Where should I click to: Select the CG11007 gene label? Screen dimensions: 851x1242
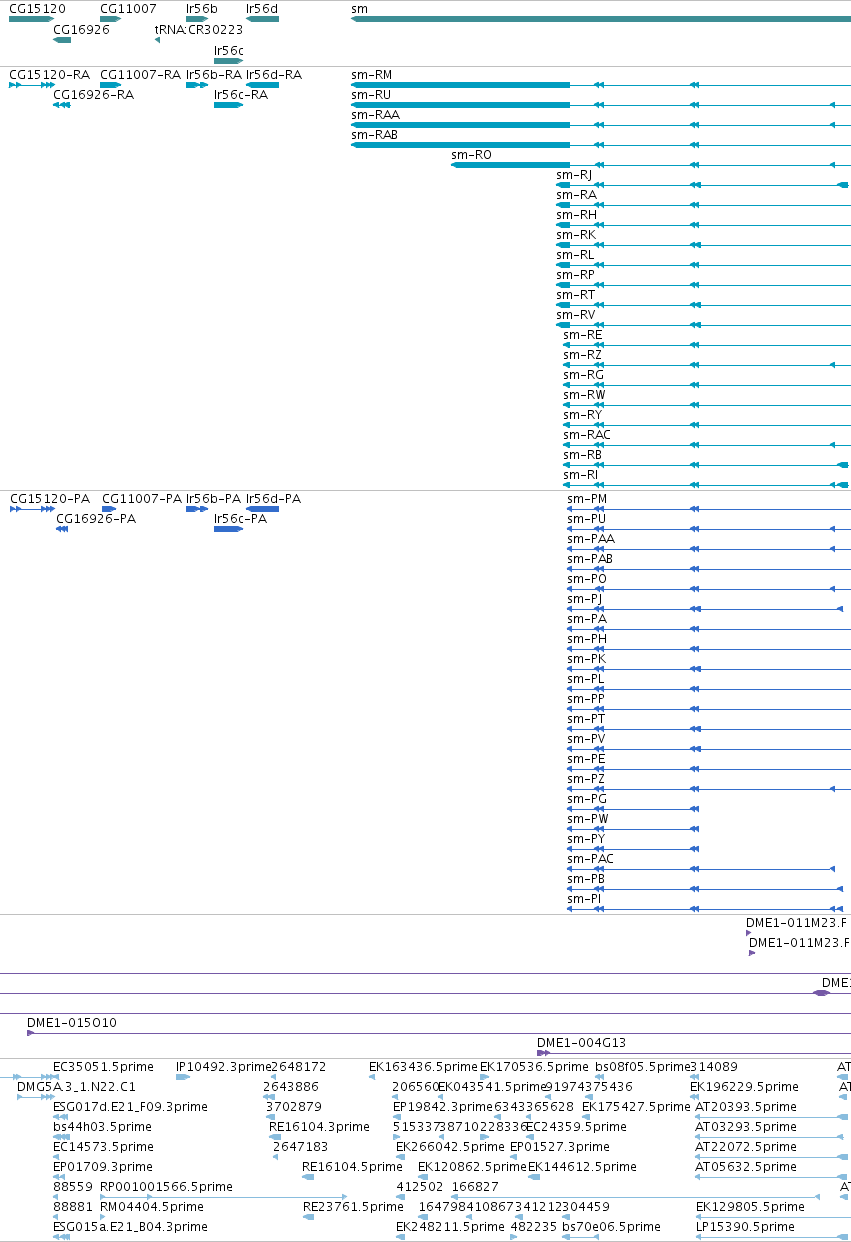pos(128,9)
